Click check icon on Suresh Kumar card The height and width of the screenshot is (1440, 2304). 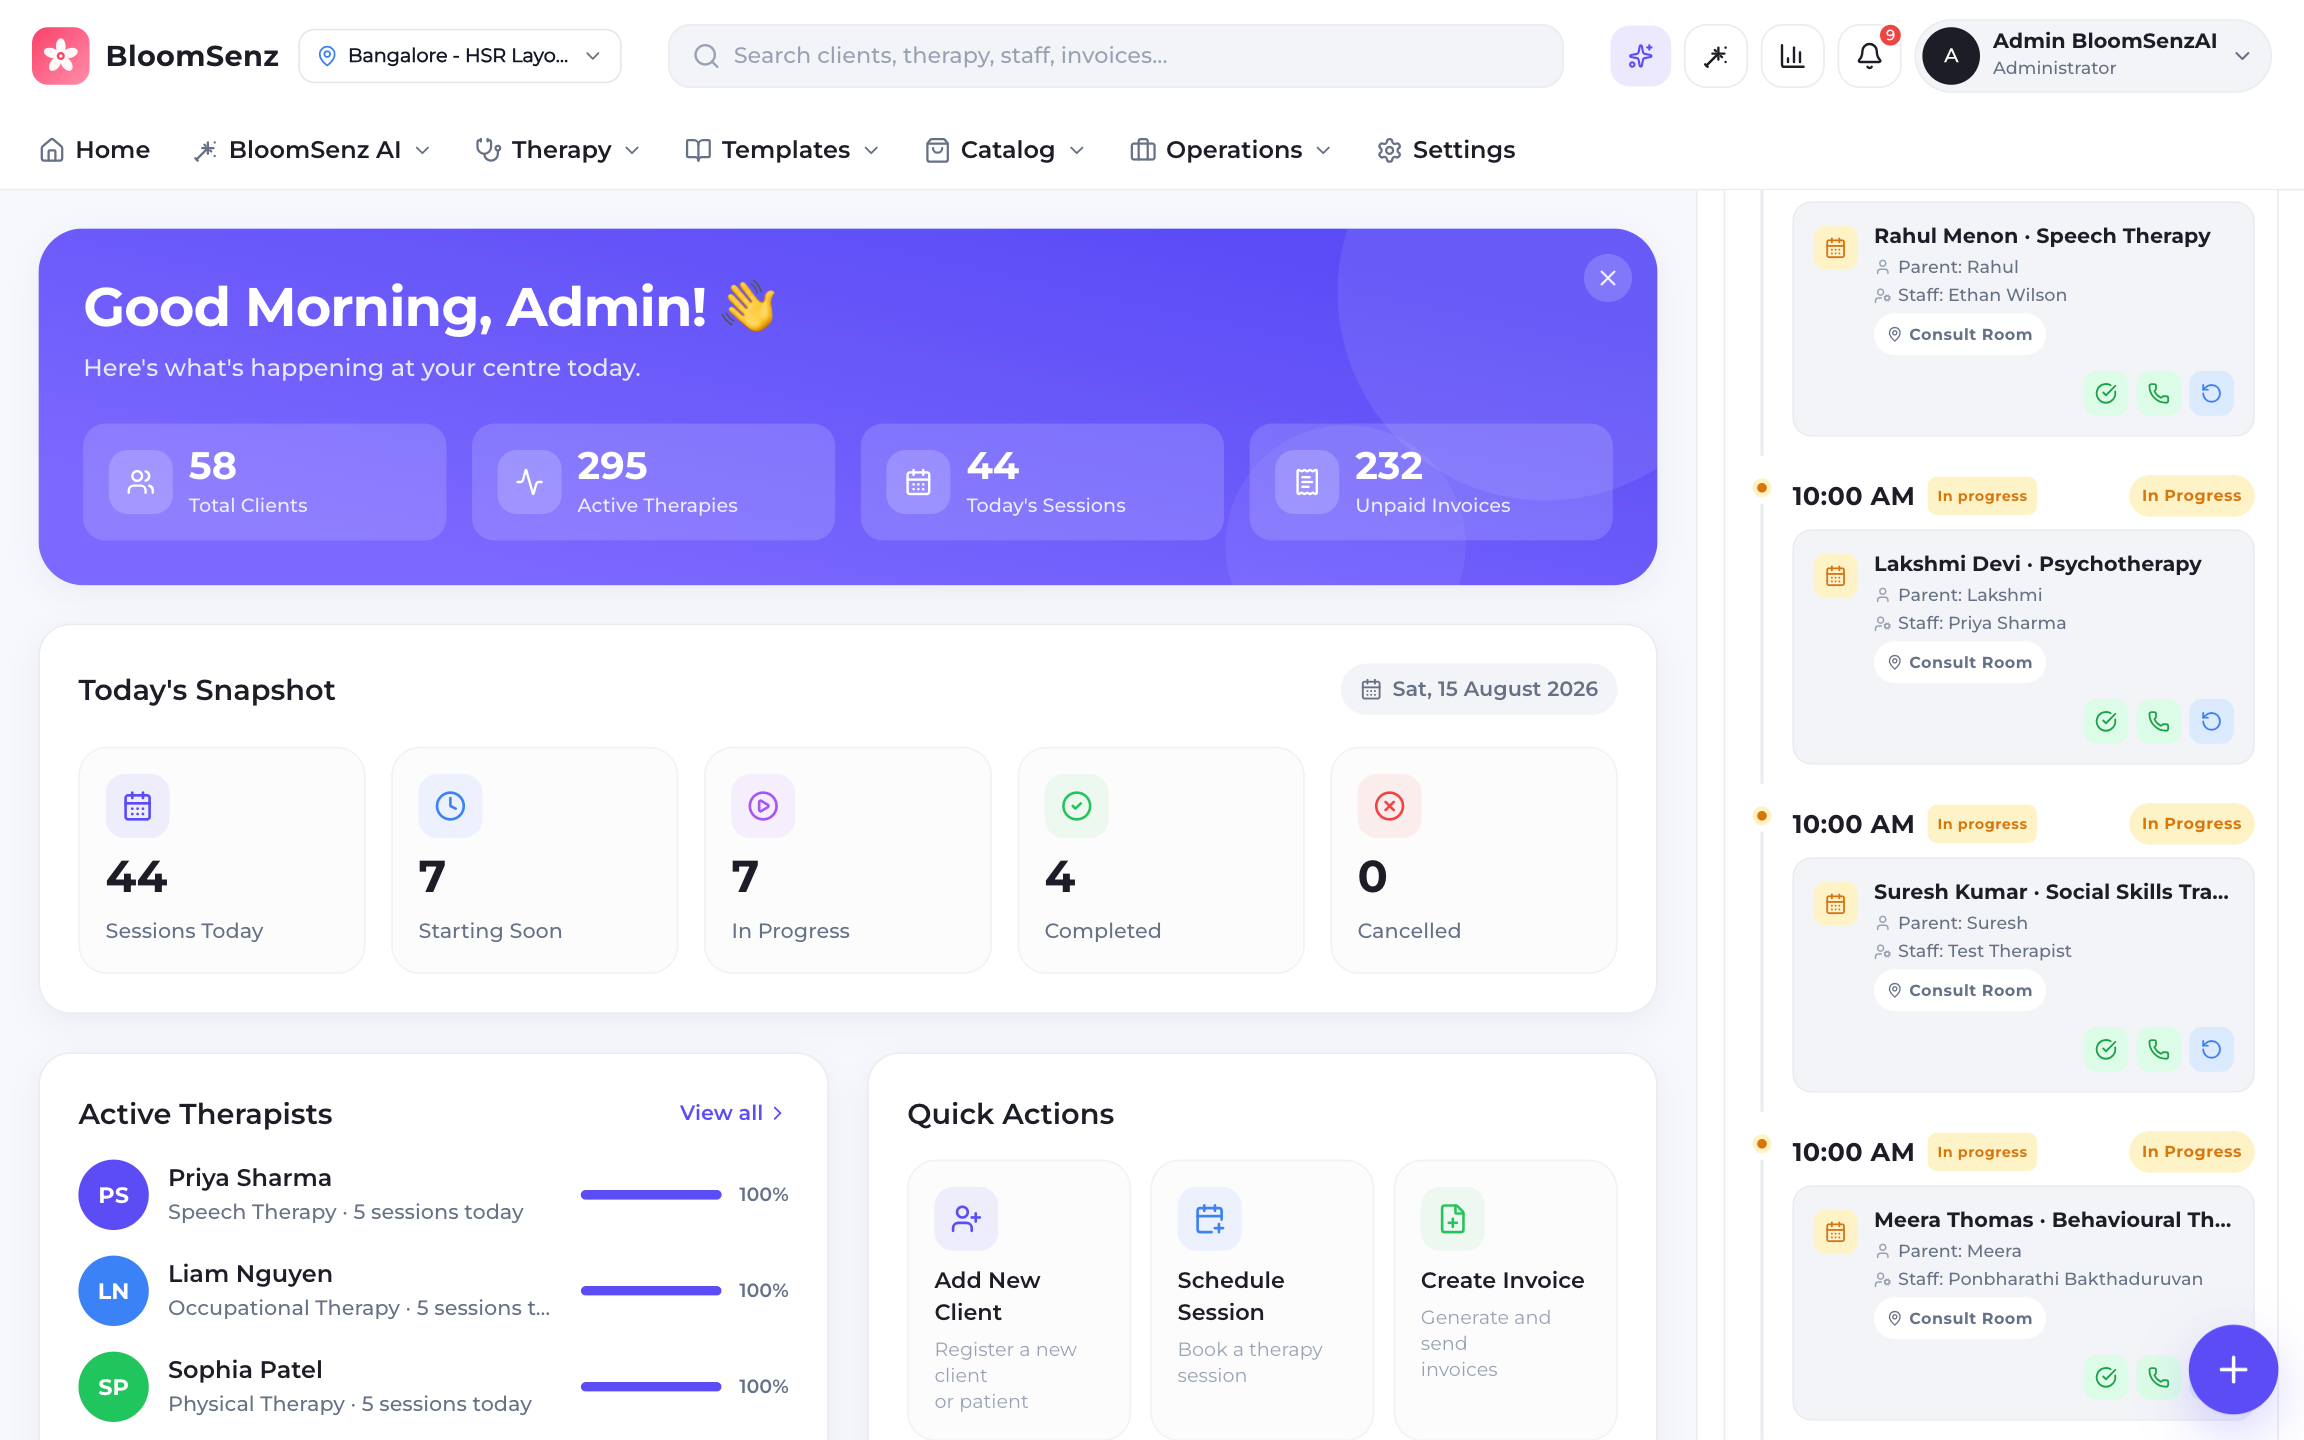2106,1049
